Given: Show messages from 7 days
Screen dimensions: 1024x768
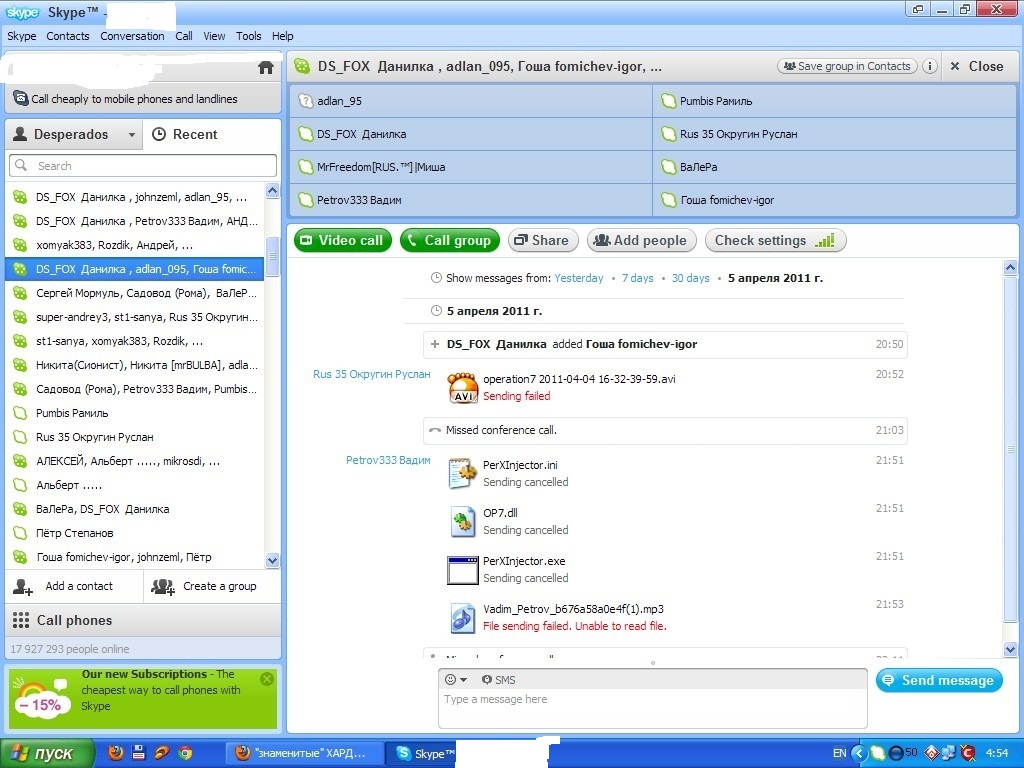Looking at the screenshot, I should pos(637,278).
